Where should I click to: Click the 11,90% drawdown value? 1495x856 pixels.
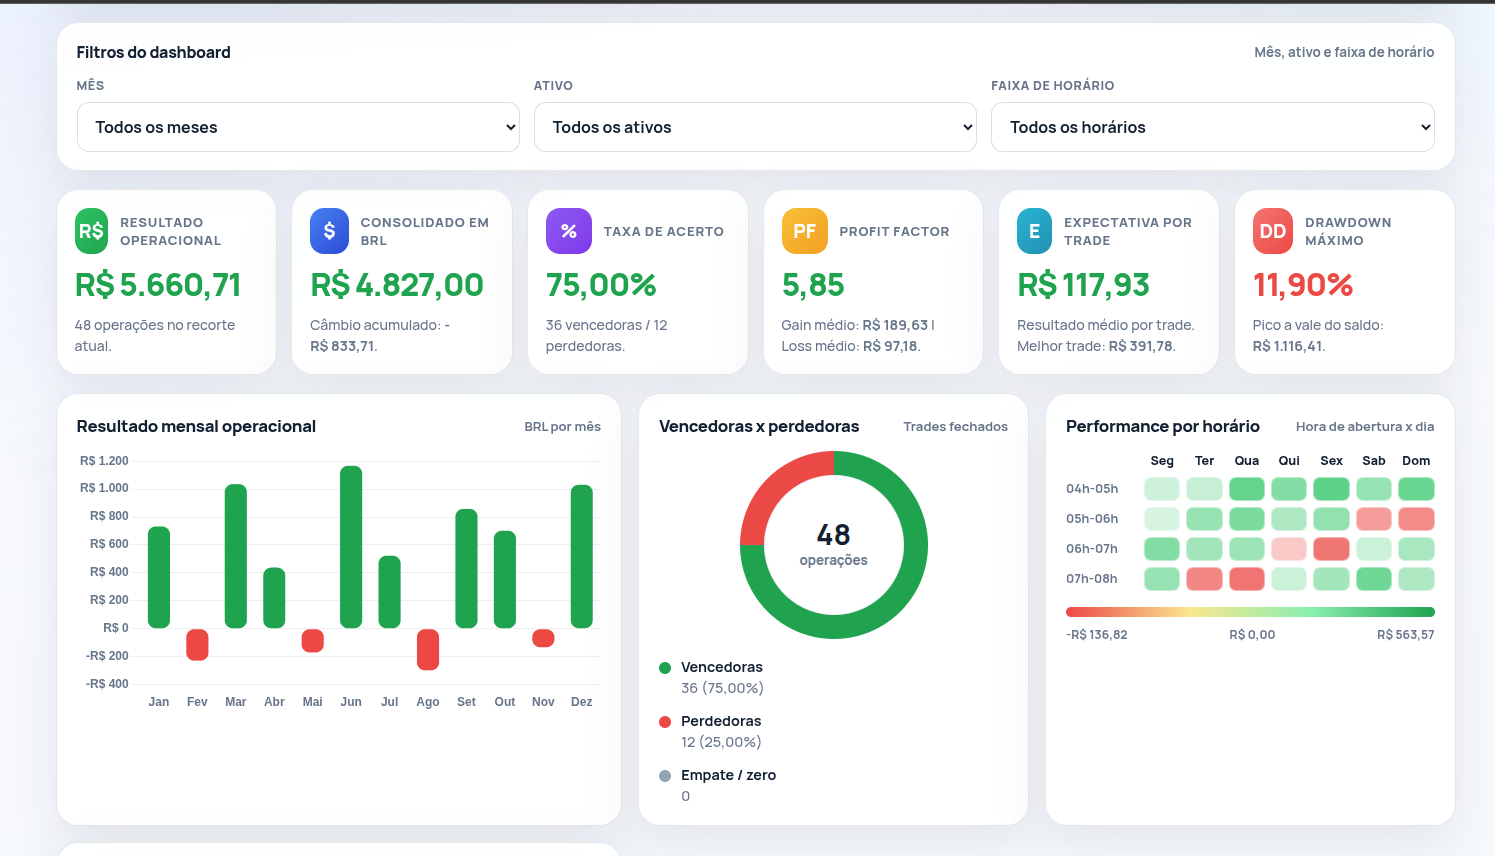[1303, 285]
